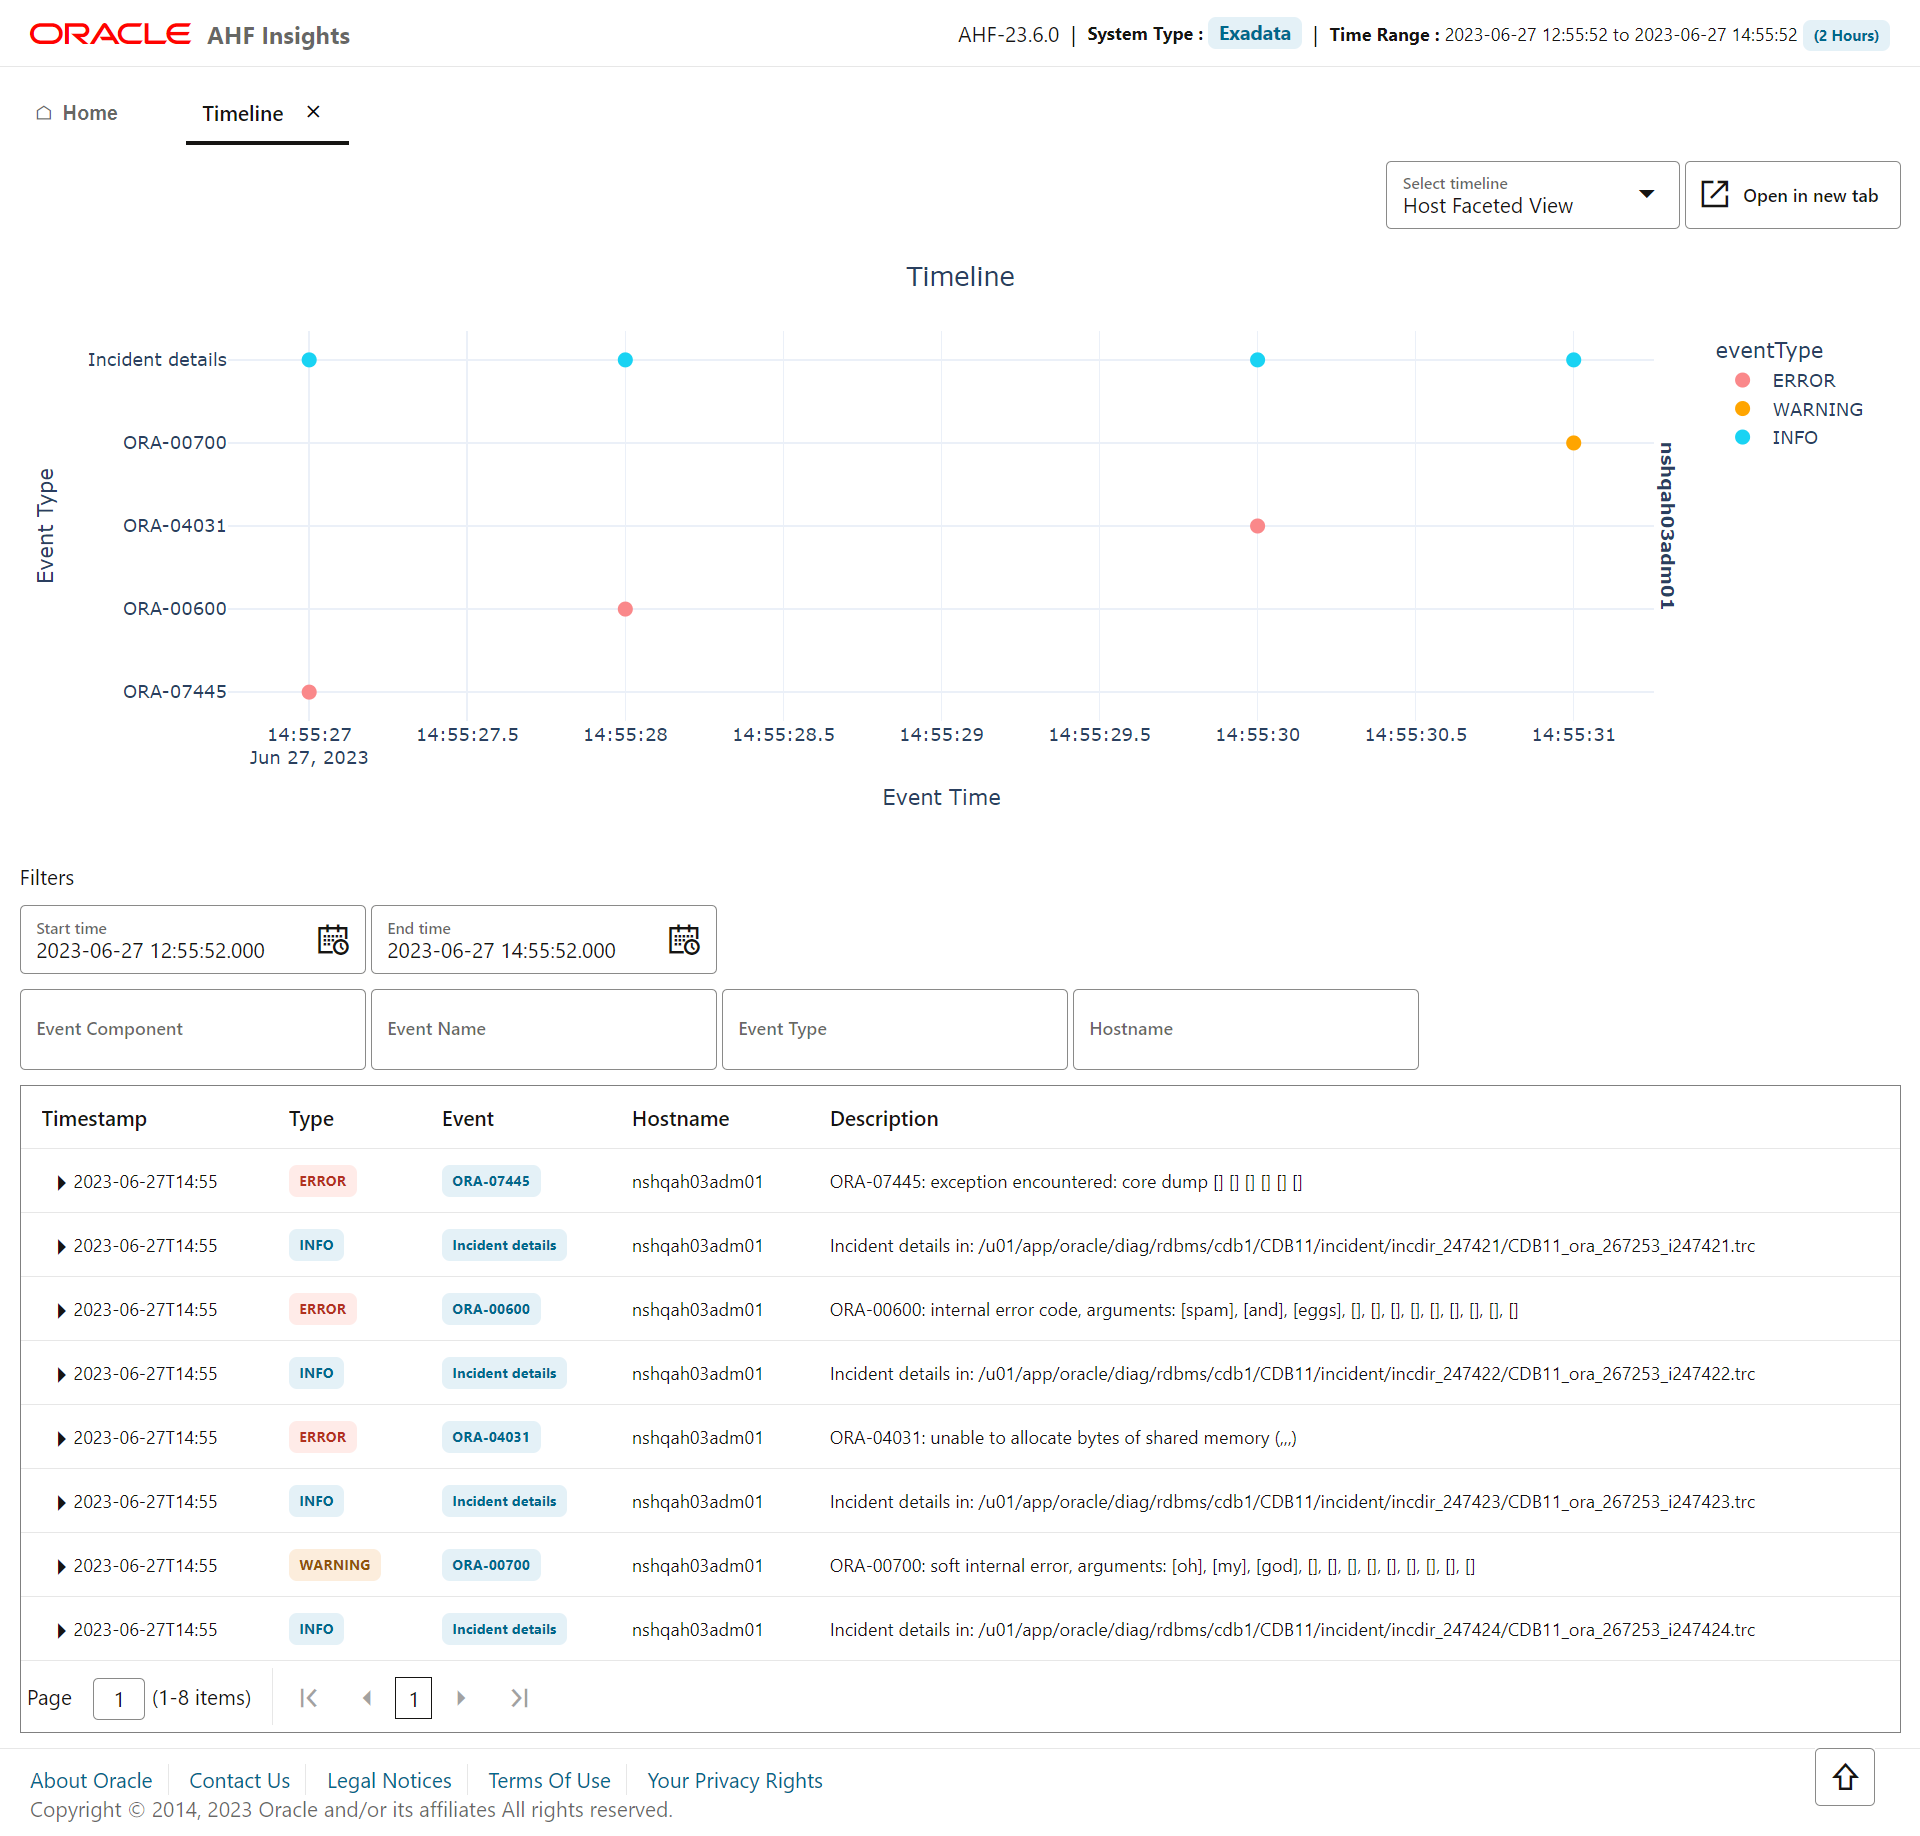
Task: Go to the Home tab
Action: click(x=77, y=113)
